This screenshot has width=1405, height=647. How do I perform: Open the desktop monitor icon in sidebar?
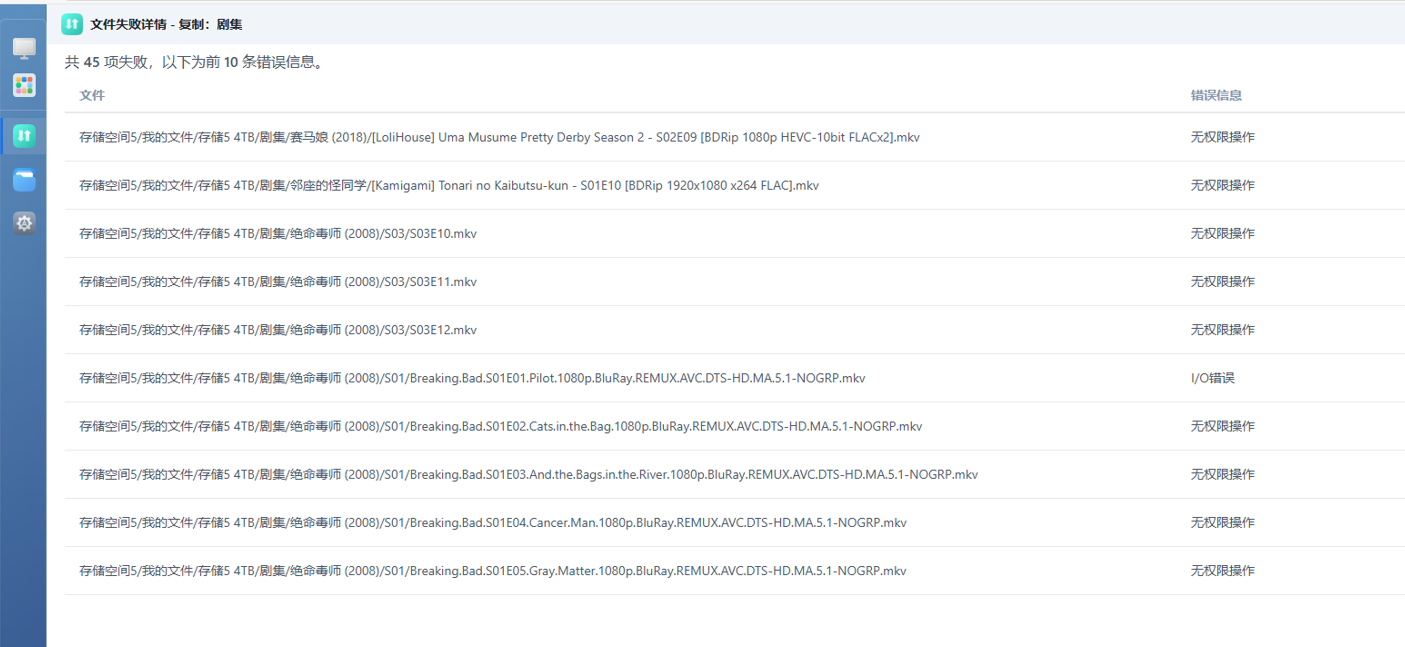(24, 49)
